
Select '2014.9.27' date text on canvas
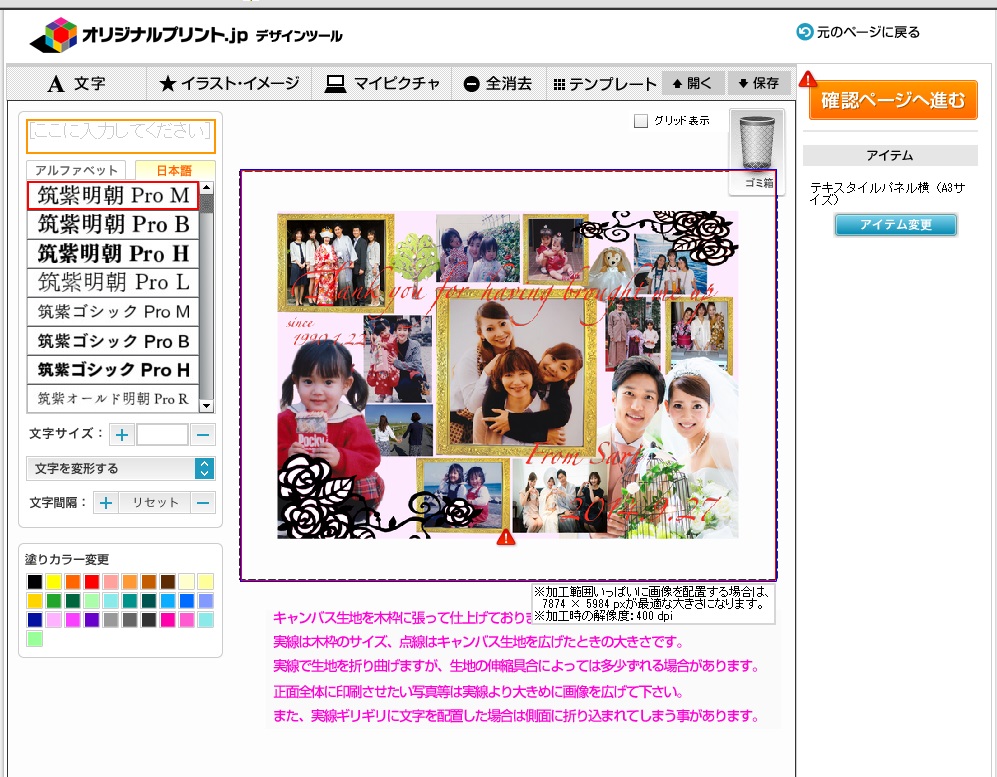coord(643,510)
